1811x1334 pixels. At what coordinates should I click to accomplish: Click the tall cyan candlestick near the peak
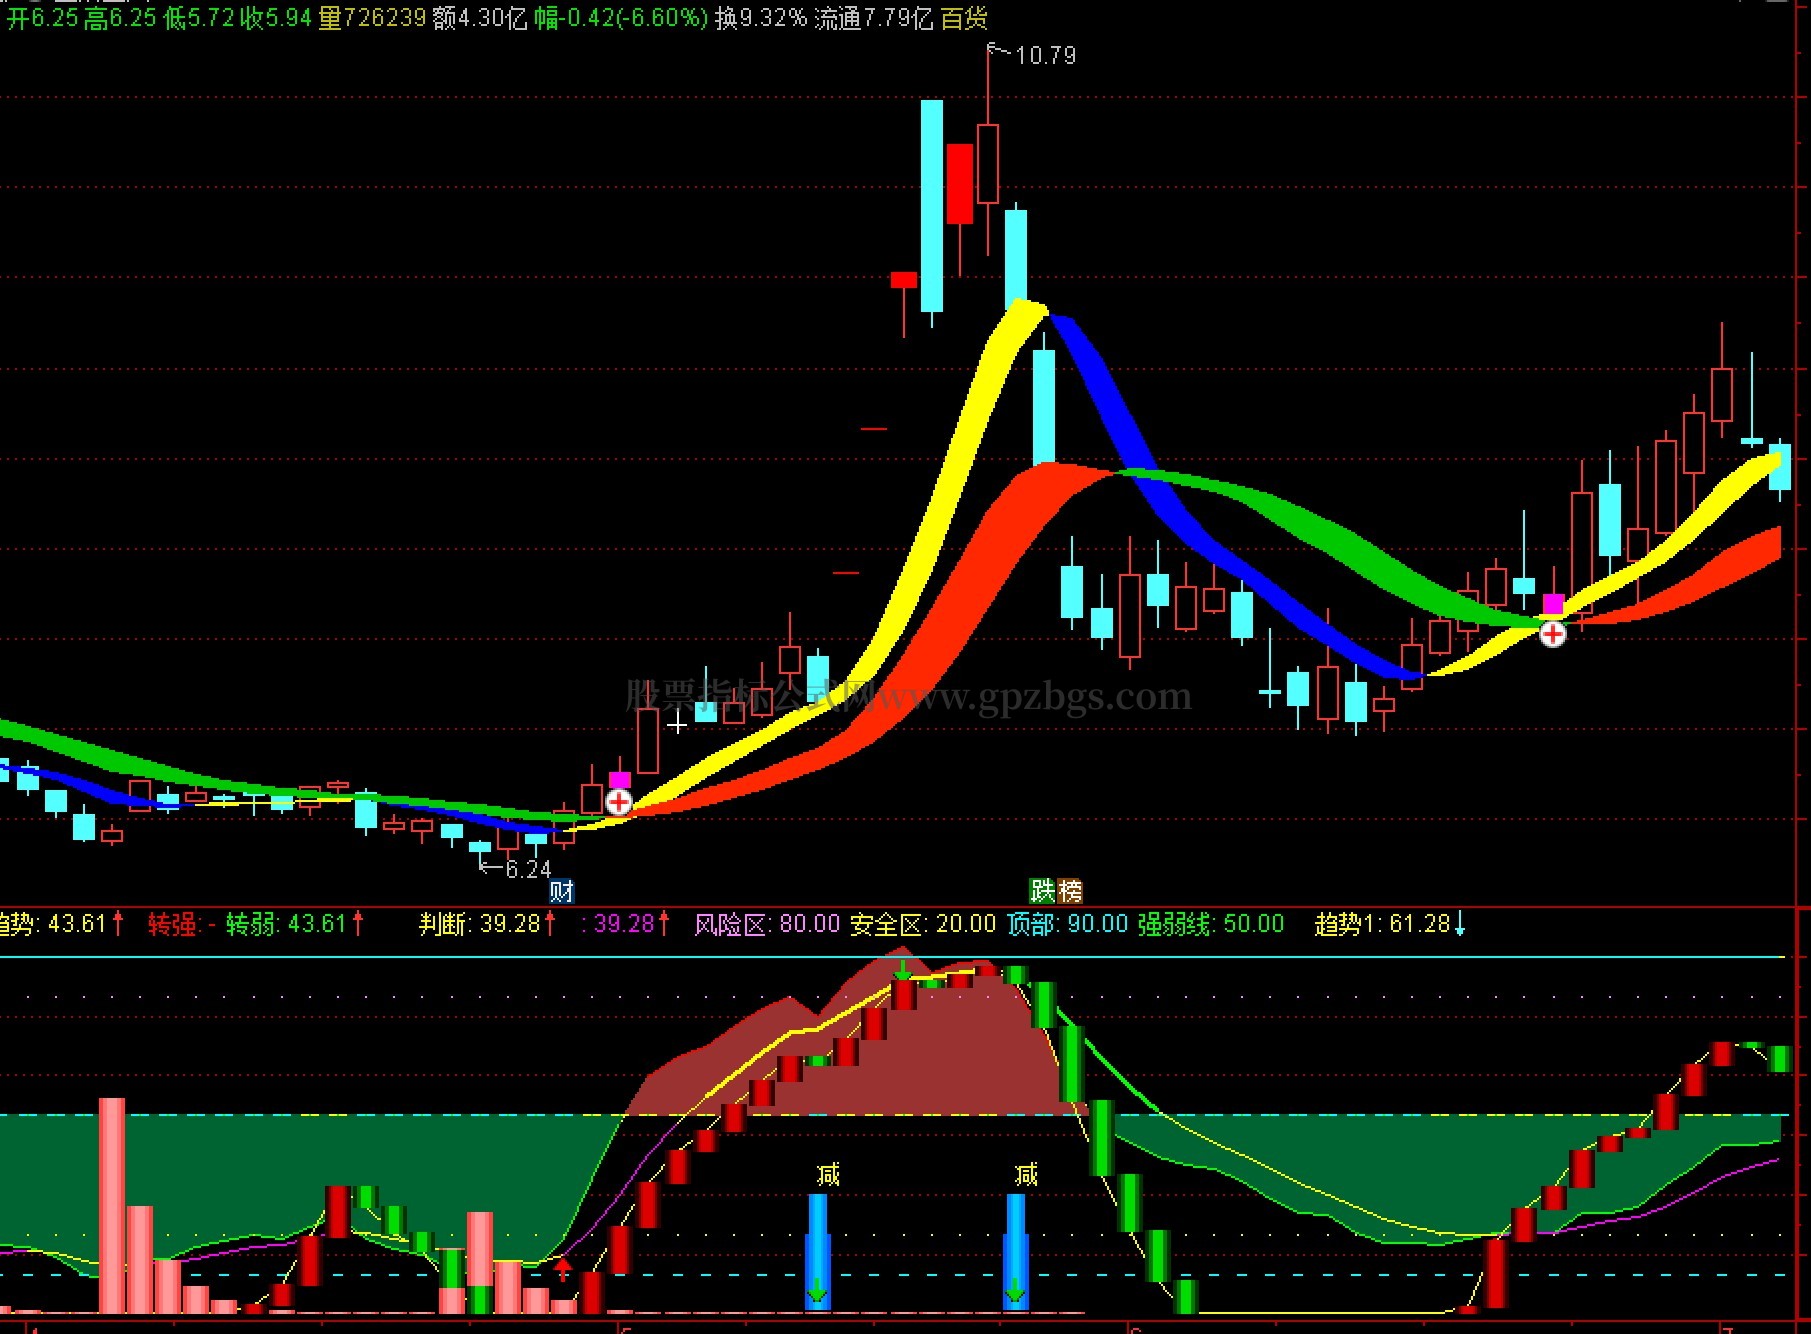coord(932,207)
